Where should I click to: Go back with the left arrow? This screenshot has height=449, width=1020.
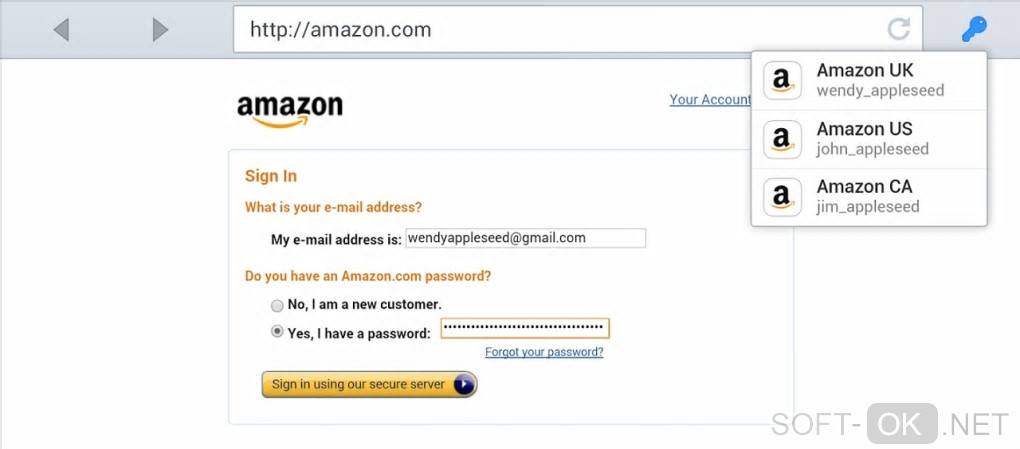click(x=61, y=30)
